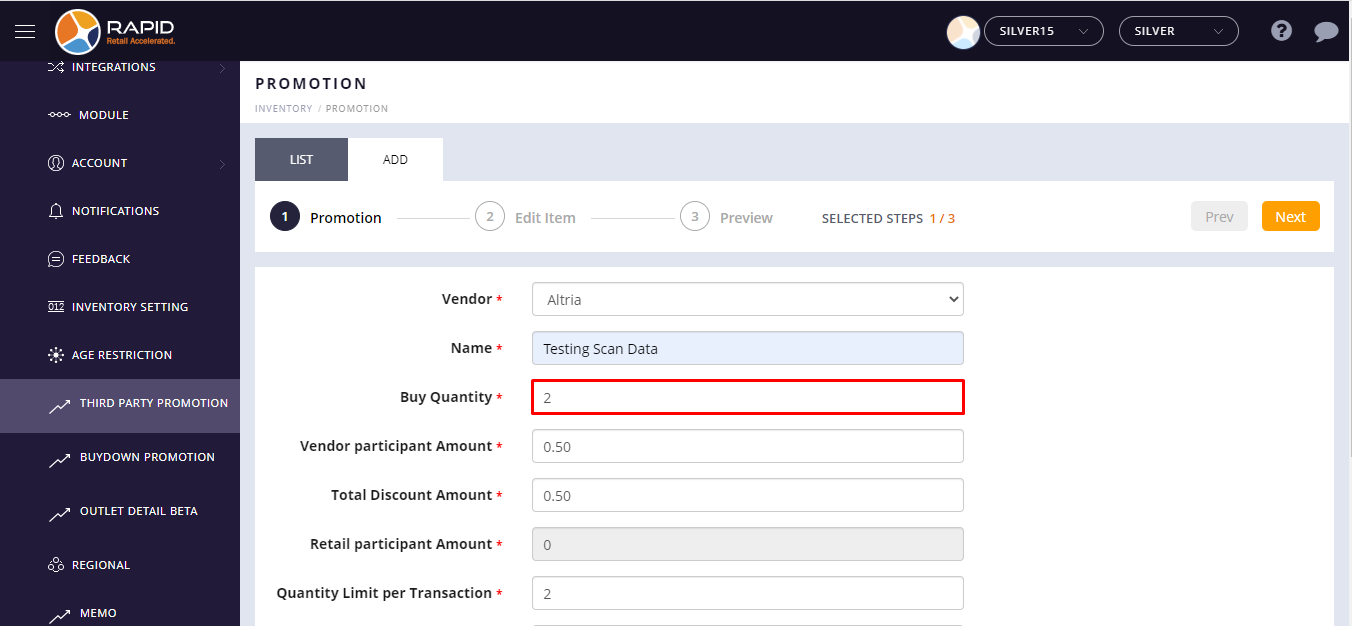Select step 1 Promotion
This screenshot has height=626, width=1352.
tap(326, 217)
